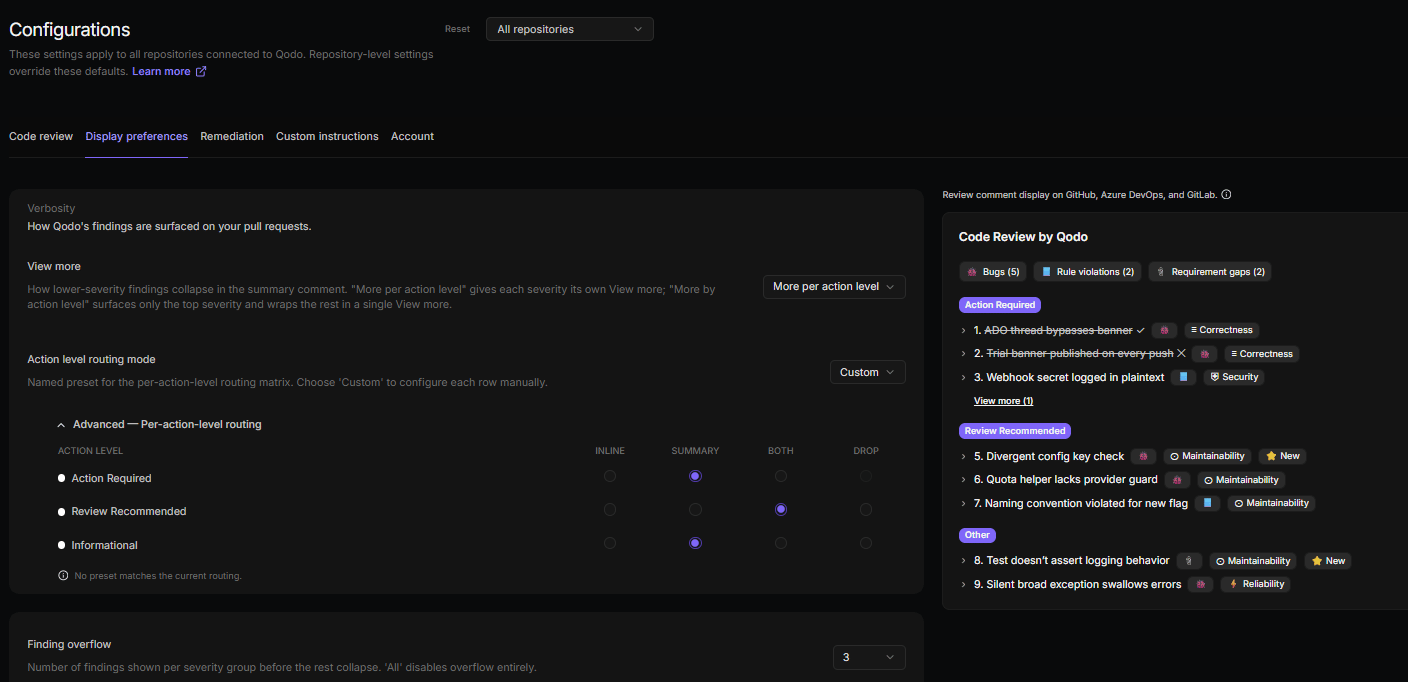This screenshot has height=682, width=1408.
Task: Click the rule icon beside Naming convention violated
Action: (1208, 503)
